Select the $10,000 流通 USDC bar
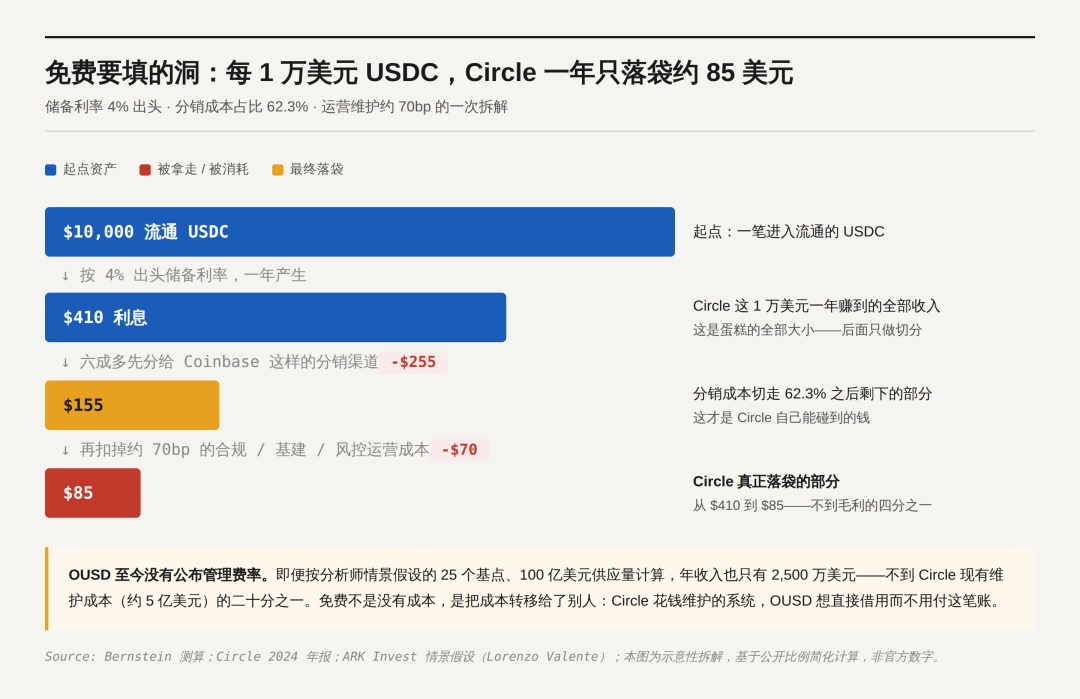The height and width of the screenshot is (699, 1080). (360, 232)
